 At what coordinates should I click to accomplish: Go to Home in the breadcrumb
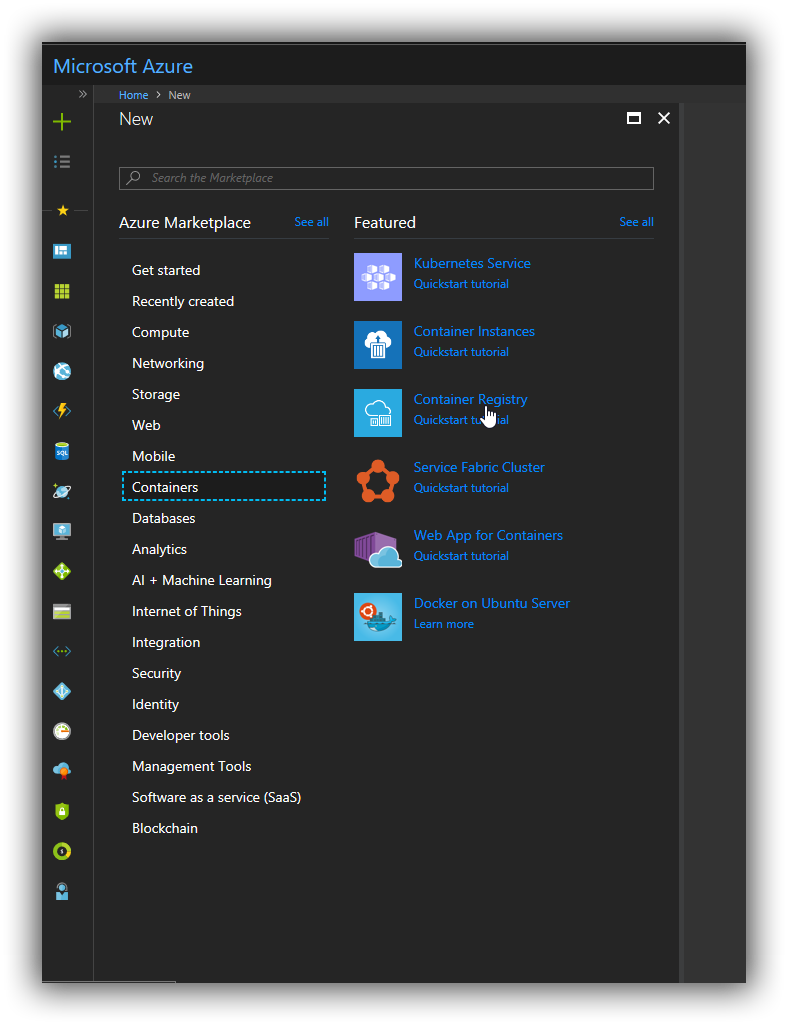(133, 95)
